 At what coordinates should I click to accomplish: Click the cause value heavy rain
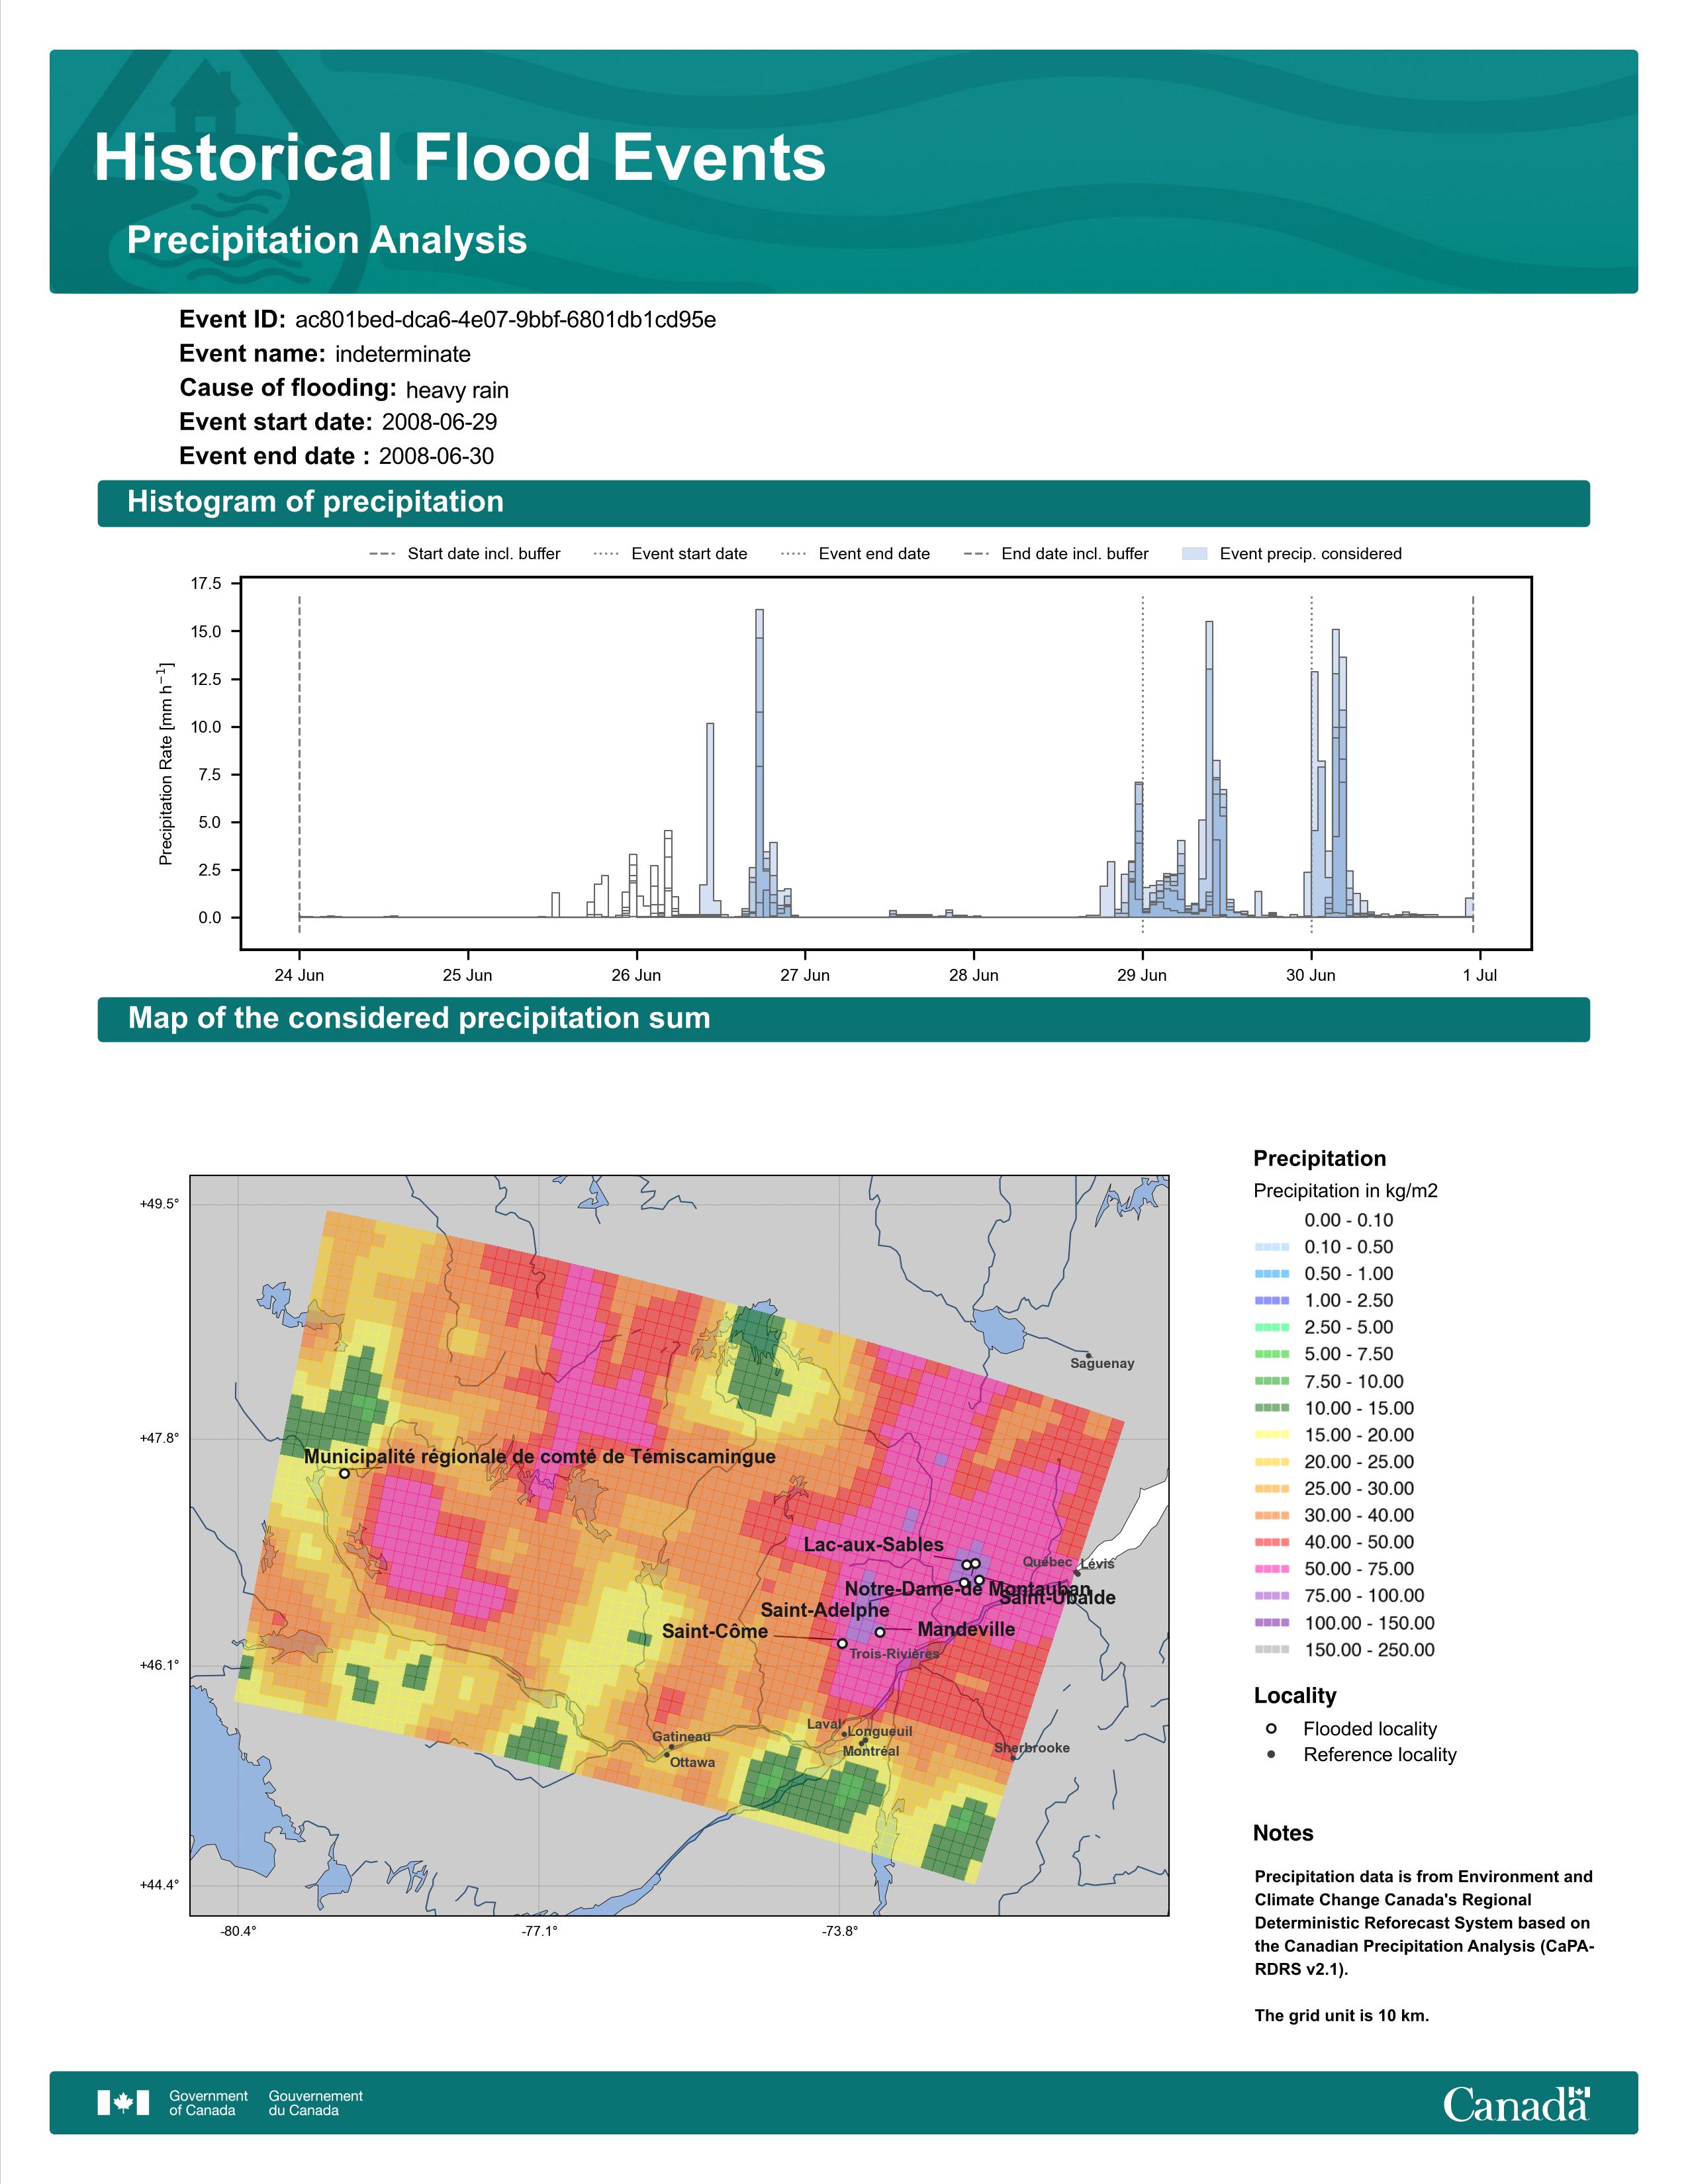click(457, 390)
